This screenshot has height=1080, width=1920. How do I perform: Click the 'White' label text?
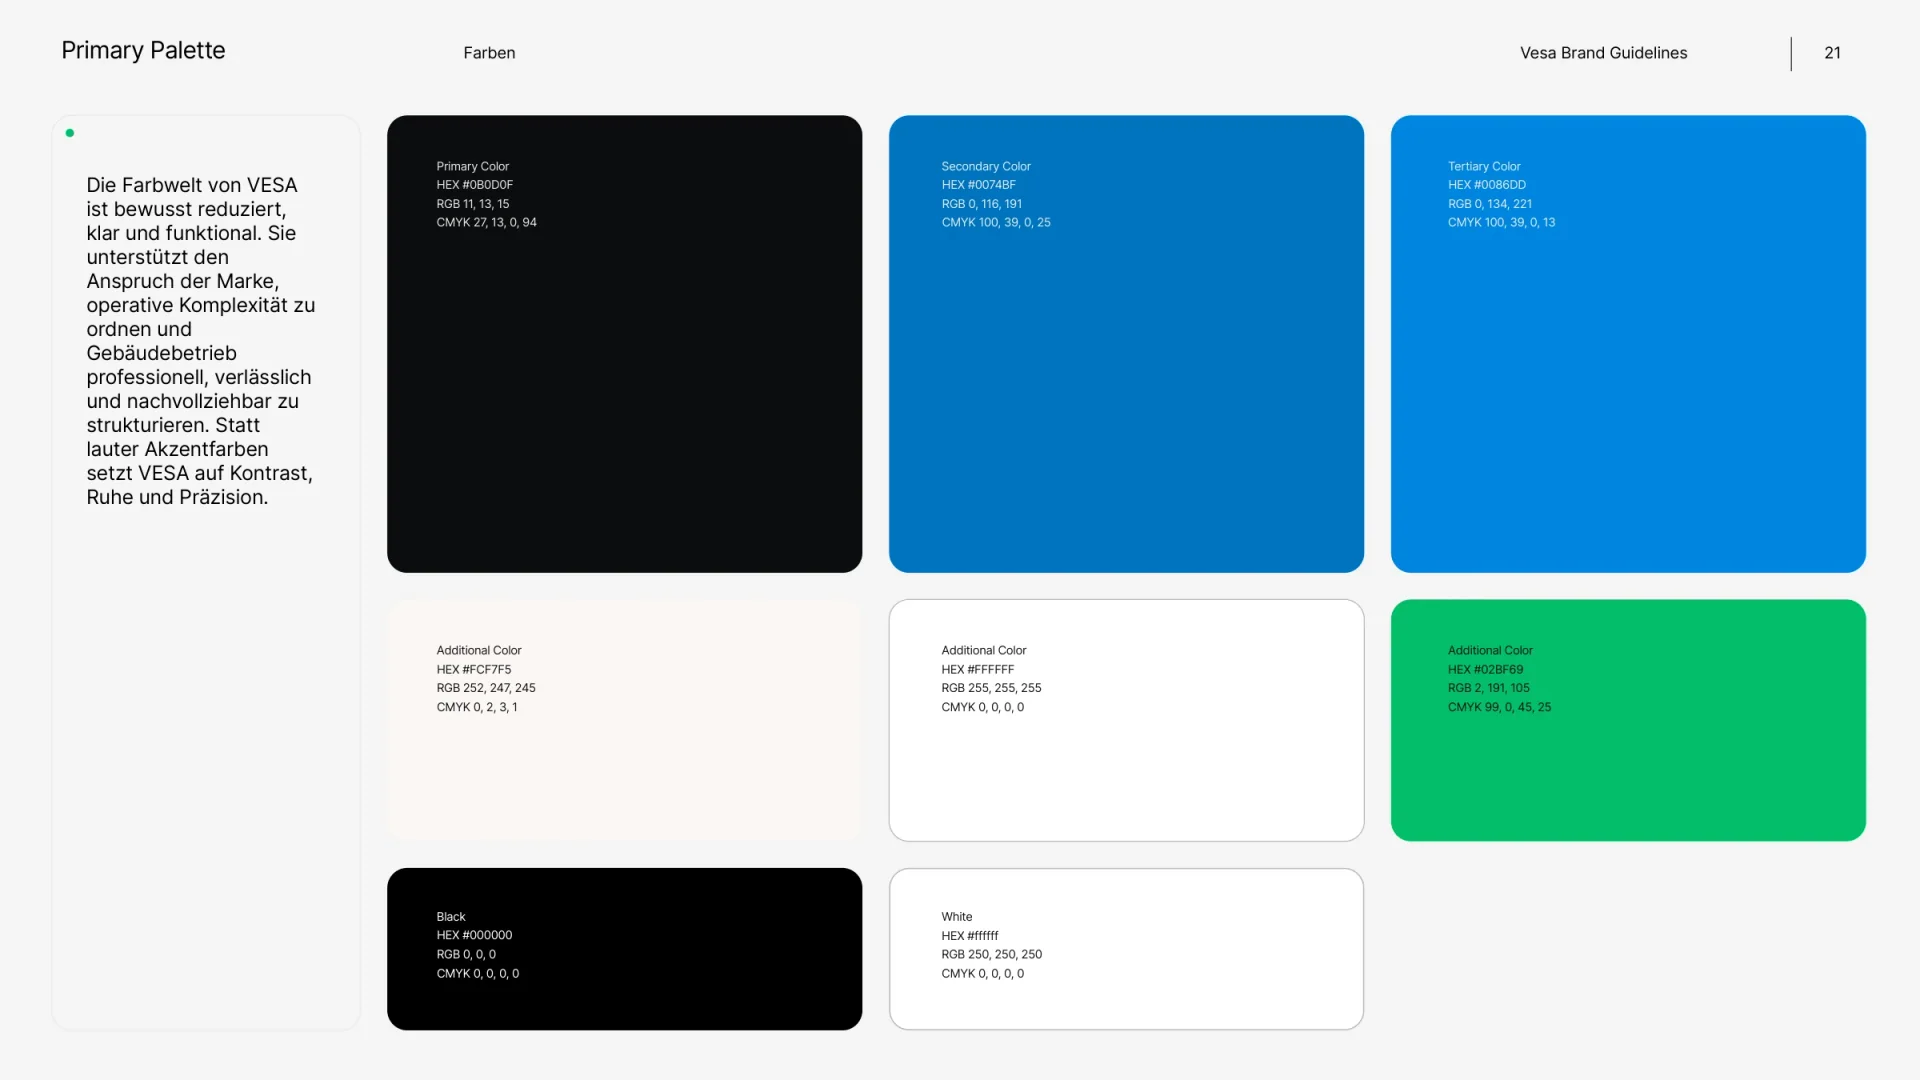pyautogui.click(x=956, y=917)
